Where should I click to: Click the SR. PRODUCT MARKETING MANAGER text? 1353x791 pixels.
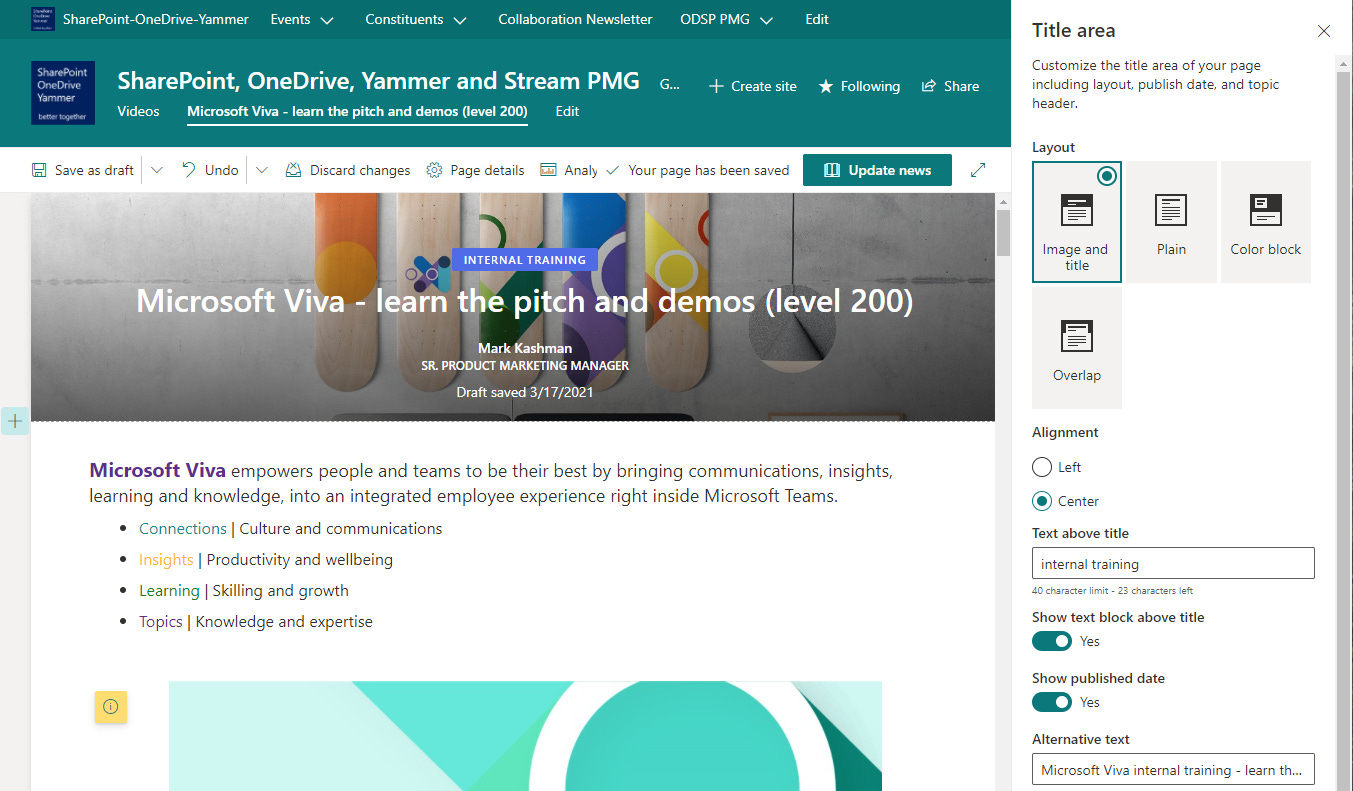pyautogui.click(x=525, y=366)
